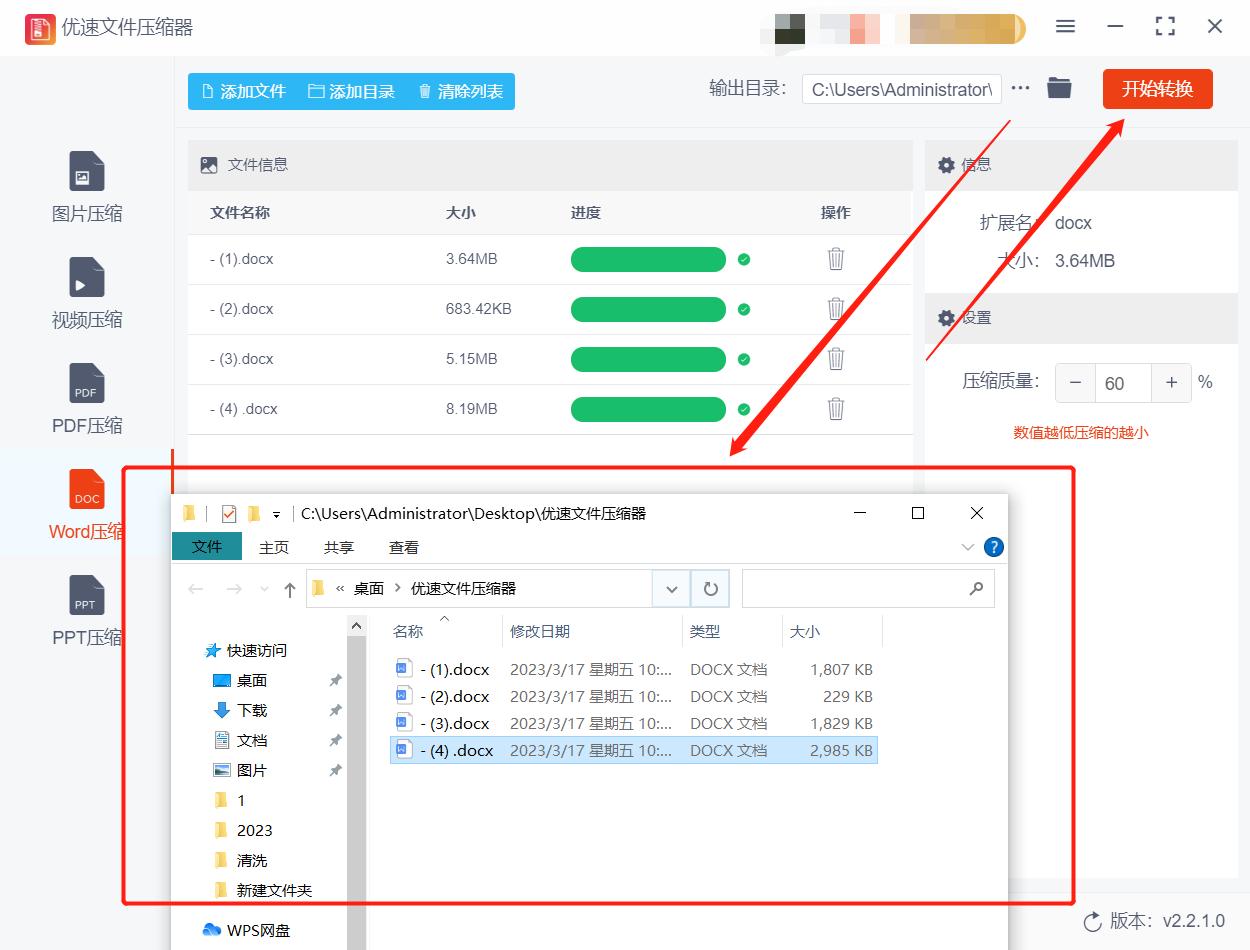Refresh the Explorer address bar
Screen dimensions: 1250x950
click(x=710, y=589)
